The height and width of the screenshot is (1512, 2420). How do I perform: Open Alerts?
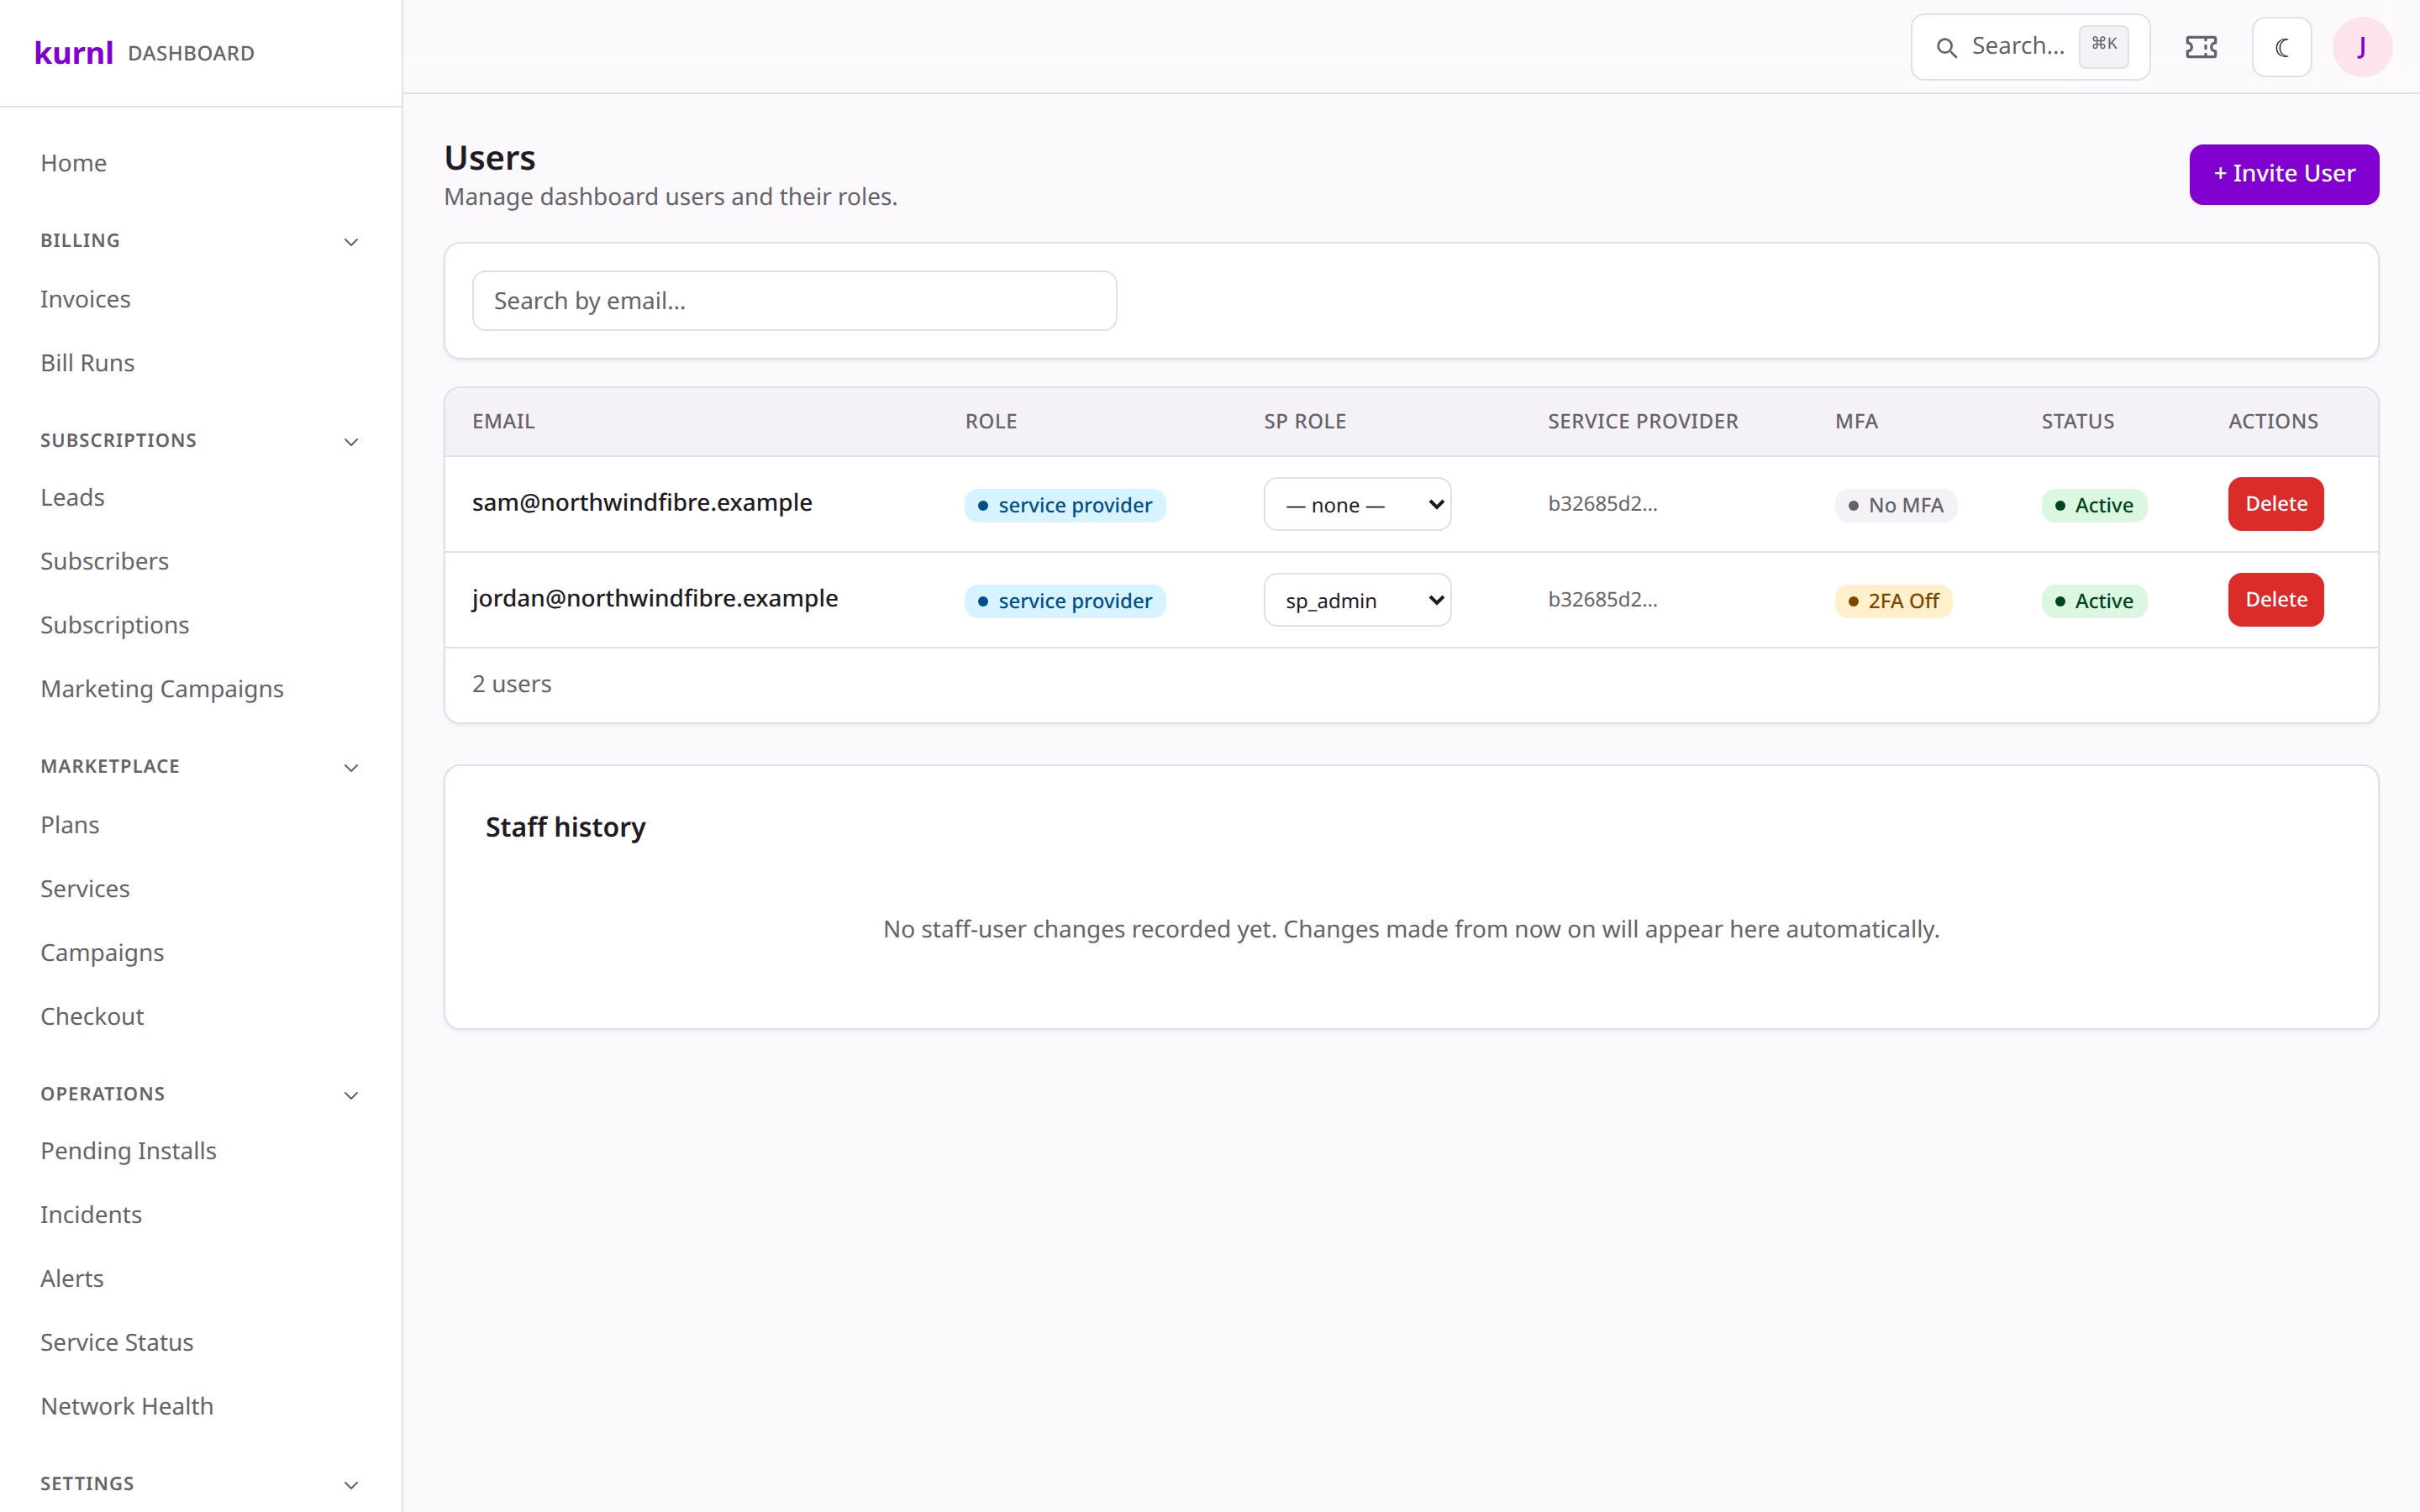pos(72,1279)
